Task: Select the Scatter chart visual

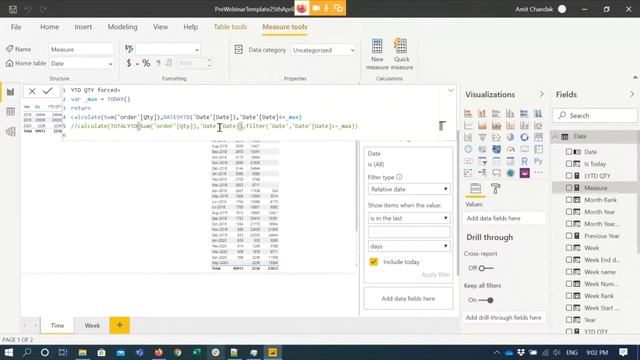Action: pos(496,137)
